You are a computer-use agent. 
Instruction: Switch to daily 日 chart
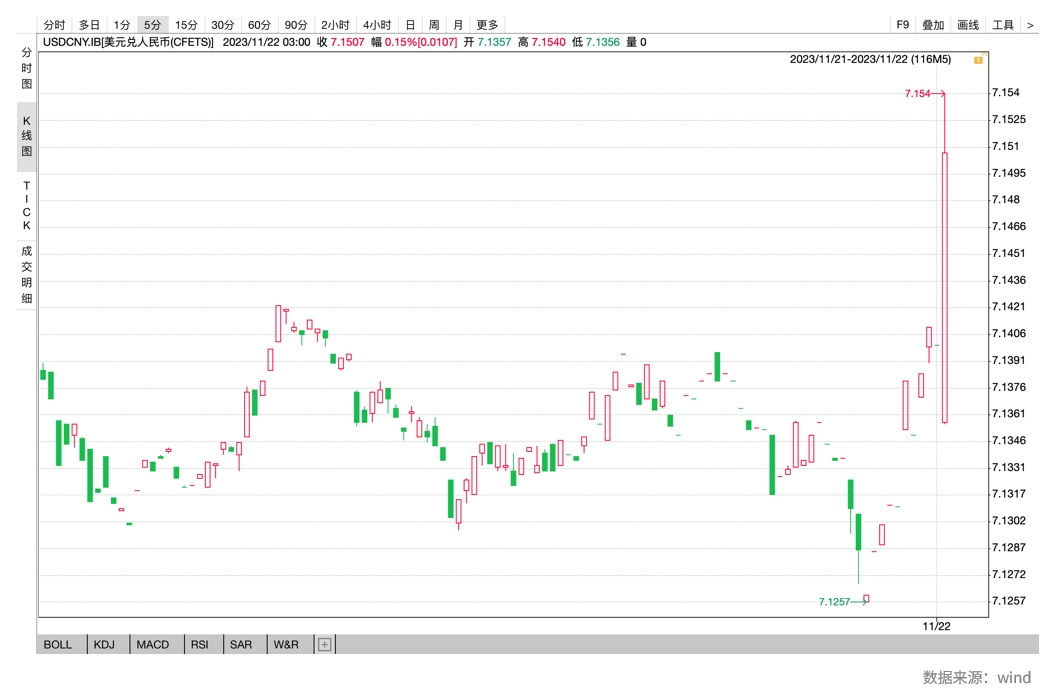click(410, 25)
